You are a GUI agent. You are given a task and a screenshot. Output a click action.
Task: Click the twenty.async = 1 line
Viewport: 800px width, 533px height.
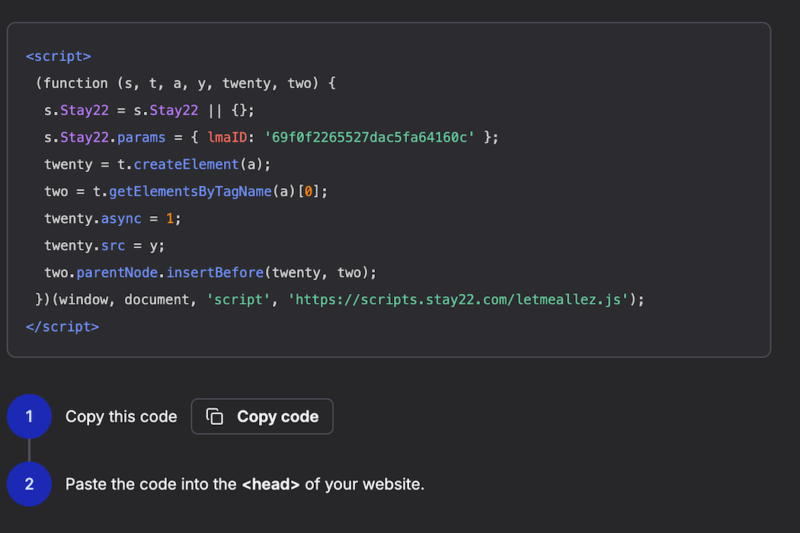tap(112, 218)
